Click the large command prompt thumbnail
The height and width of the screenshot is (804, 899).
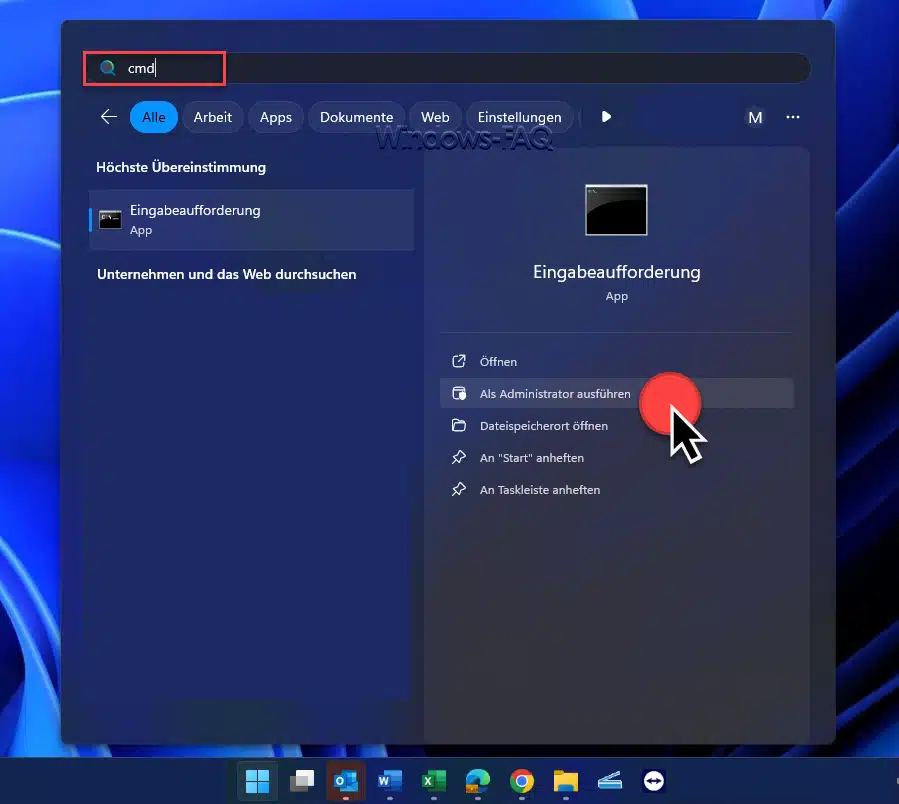(x=616, y=210)
